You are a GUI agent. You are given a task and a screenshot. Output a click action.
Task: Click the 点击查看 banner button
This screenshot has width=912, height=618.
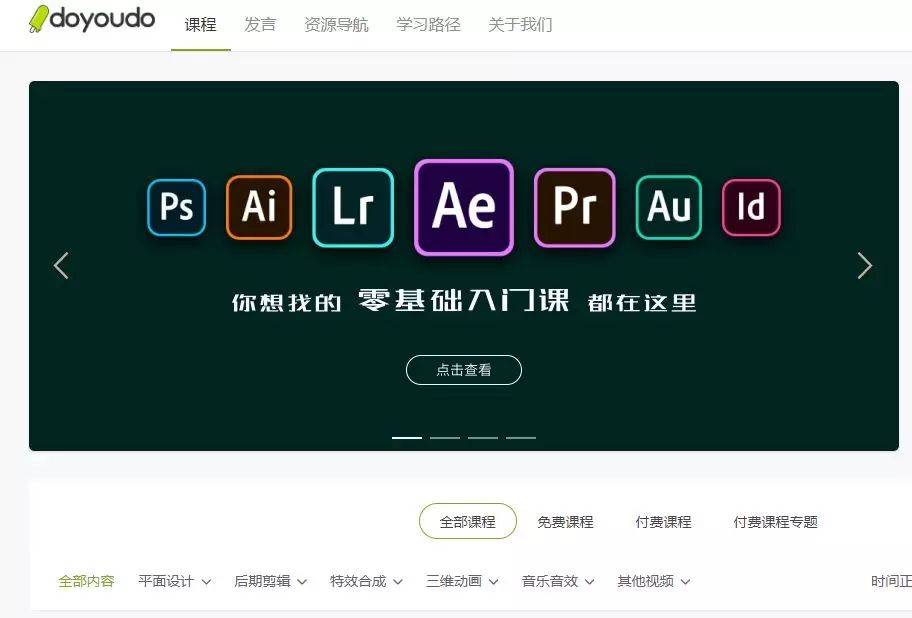point(464,370)
